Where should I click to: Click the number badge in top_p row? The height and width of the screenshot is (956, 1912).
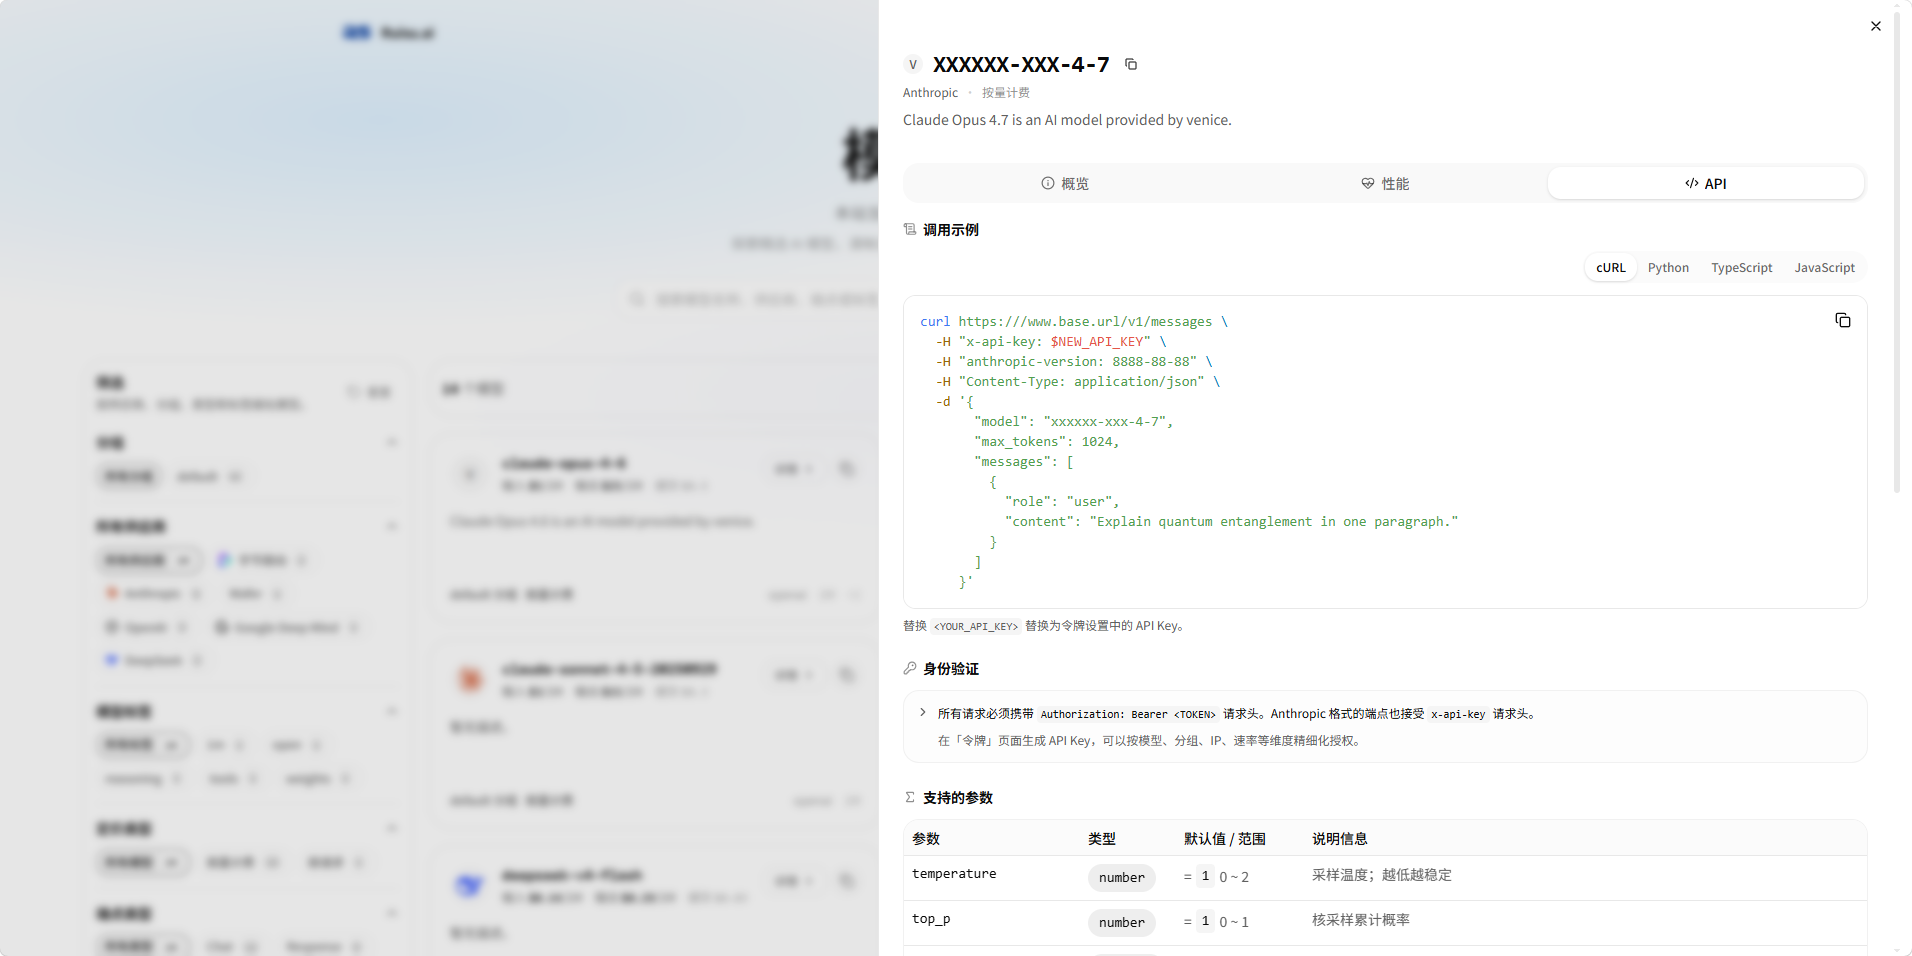(x=1122, y=923)
